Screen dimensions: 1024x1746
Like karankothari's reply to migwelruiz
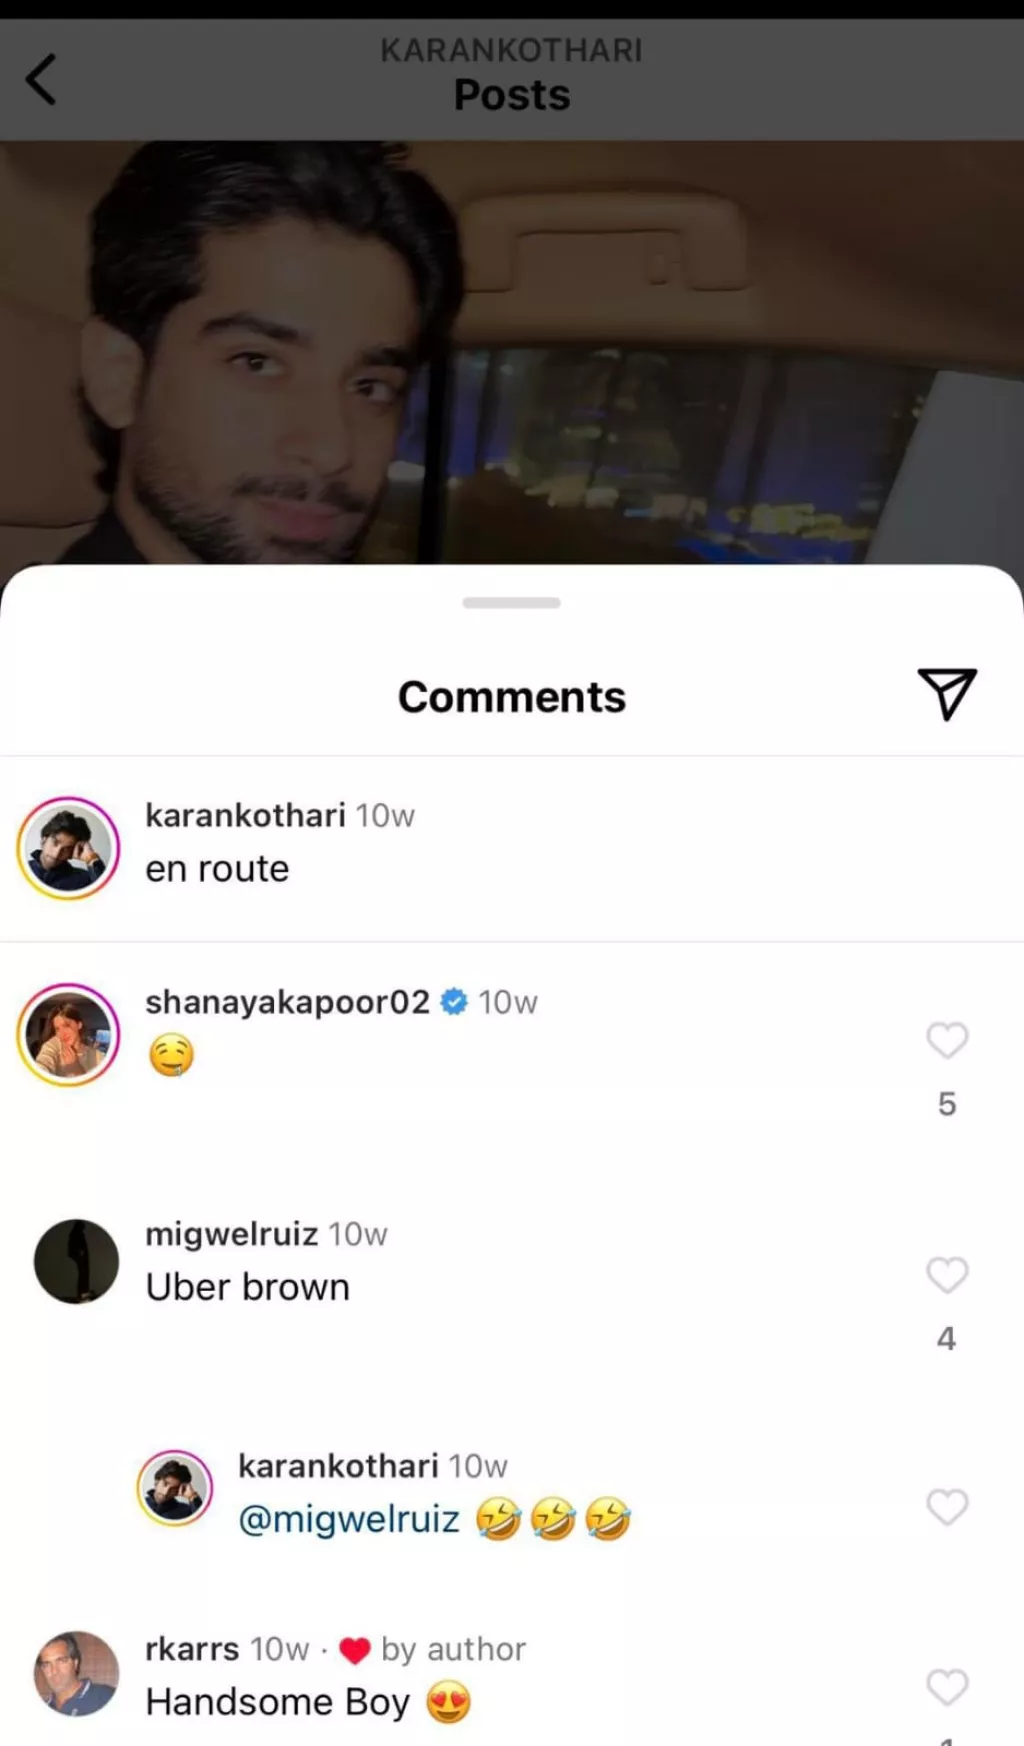tap(947, 1506)
